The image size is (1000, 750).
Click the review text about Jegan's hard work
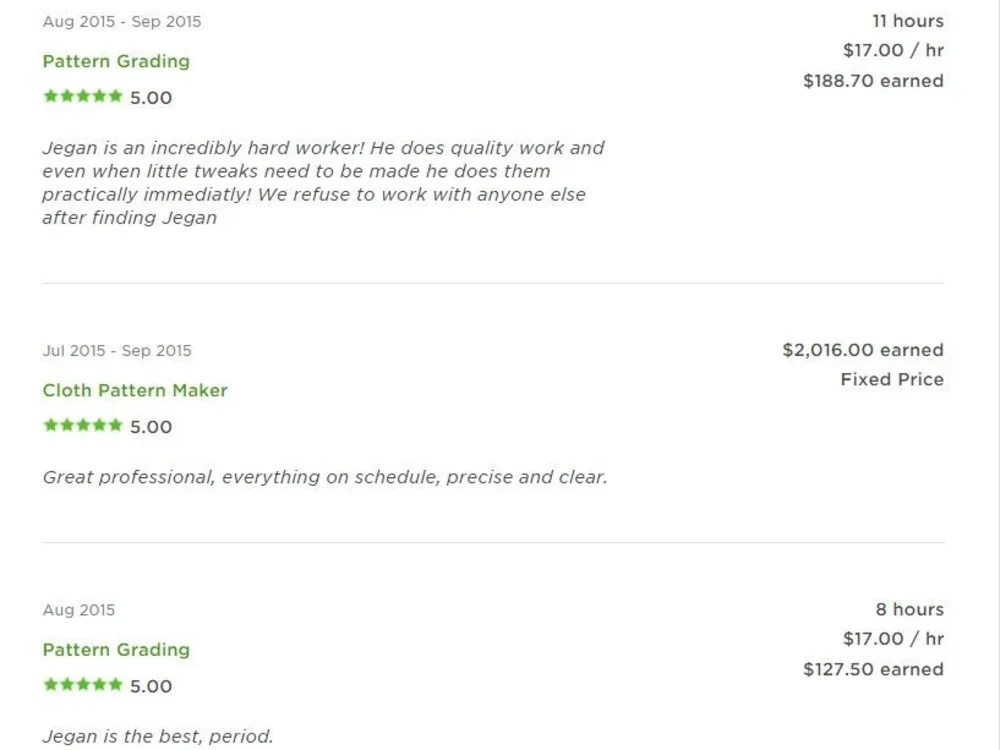[x=323, y=183]
